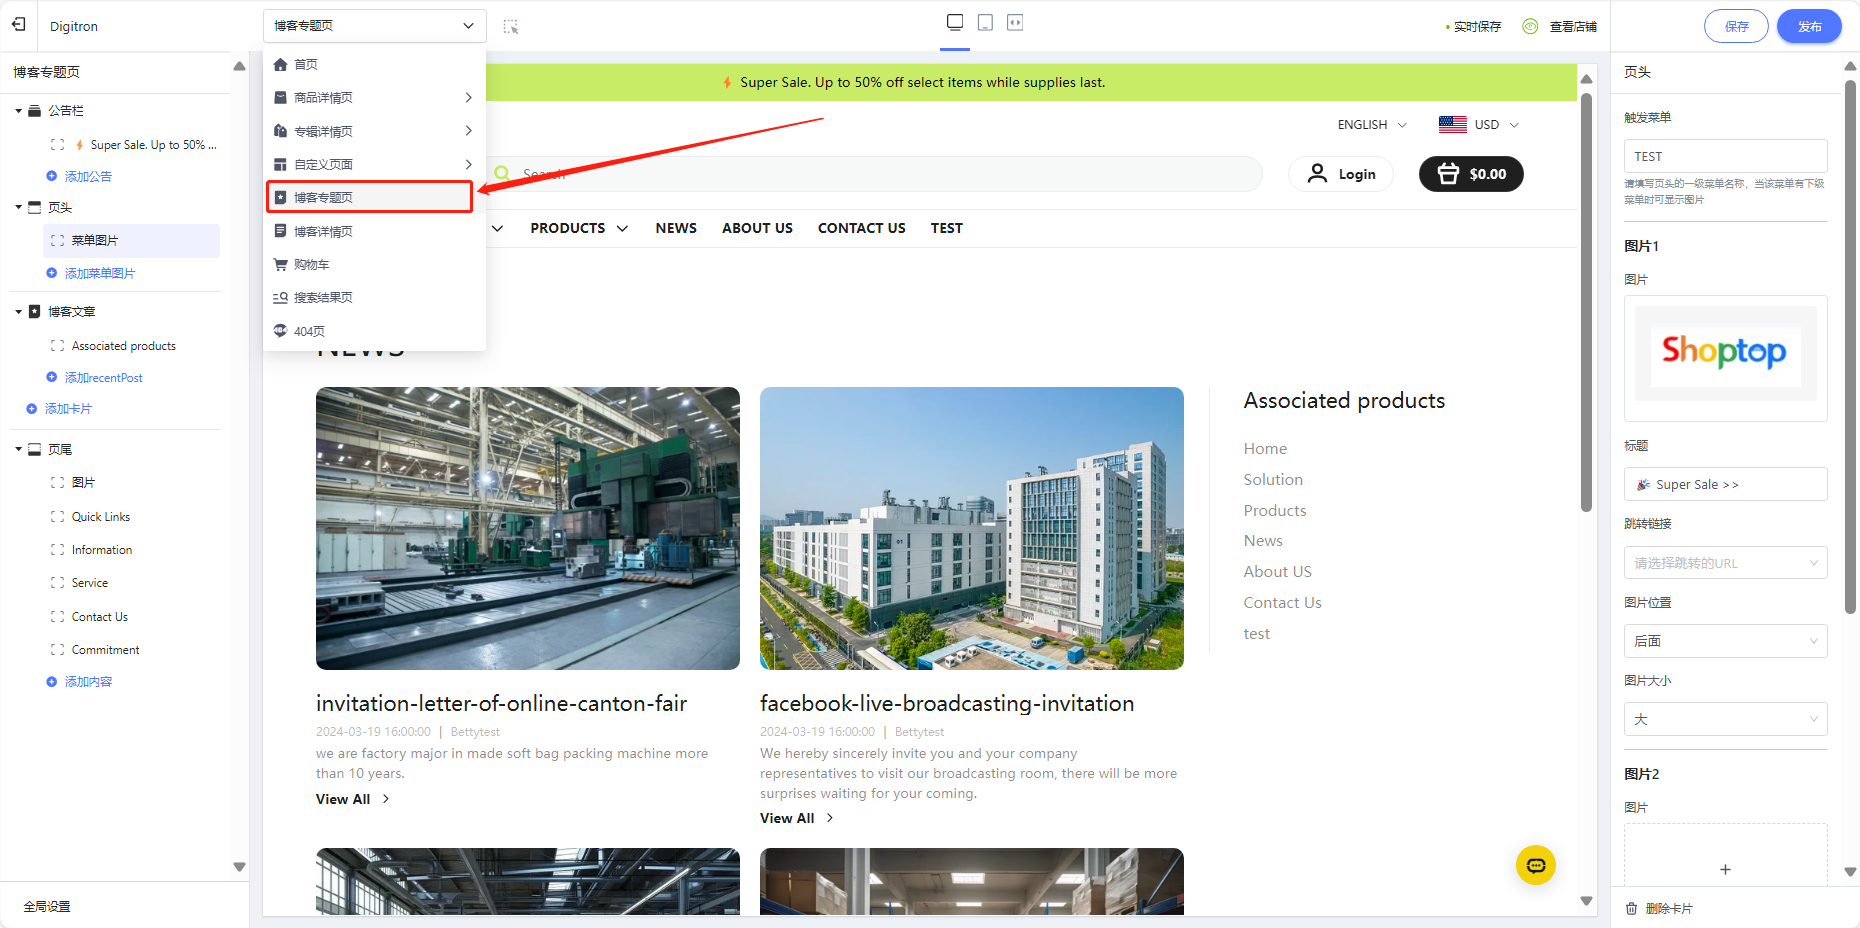Click the plus icon next to 添加公告
This screenshot has height=928, width=1860.
[x=52, y=176]
